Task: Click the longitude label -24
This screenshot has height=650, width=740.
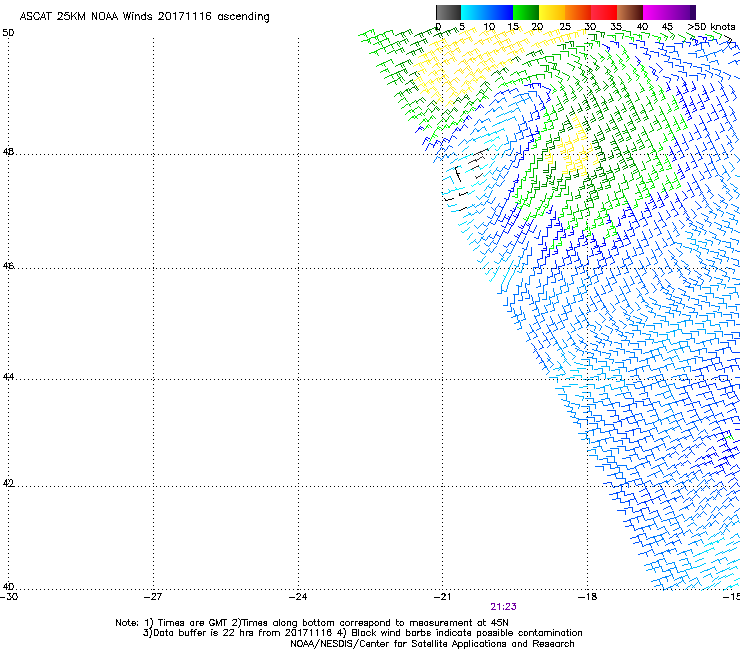Action: click(x=298, y=596)
